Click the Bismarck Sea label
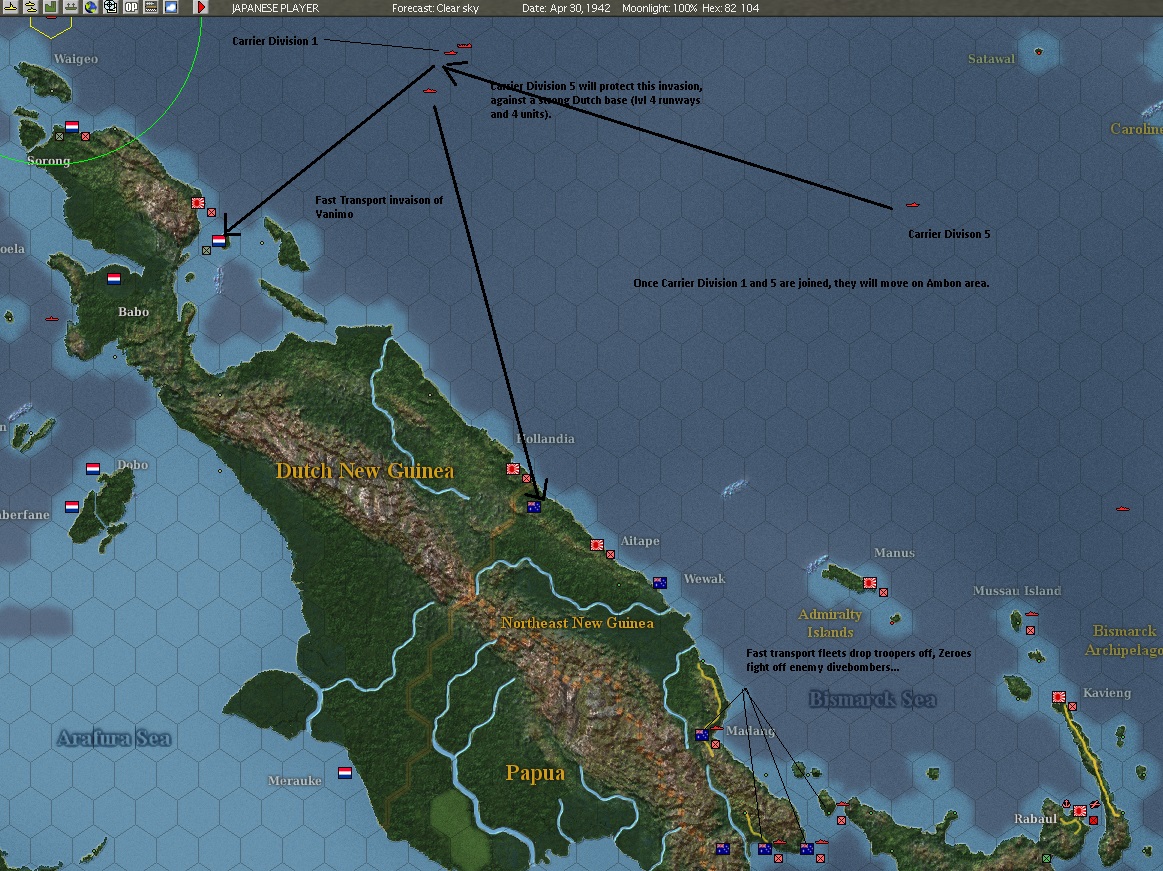 [872, 699]
